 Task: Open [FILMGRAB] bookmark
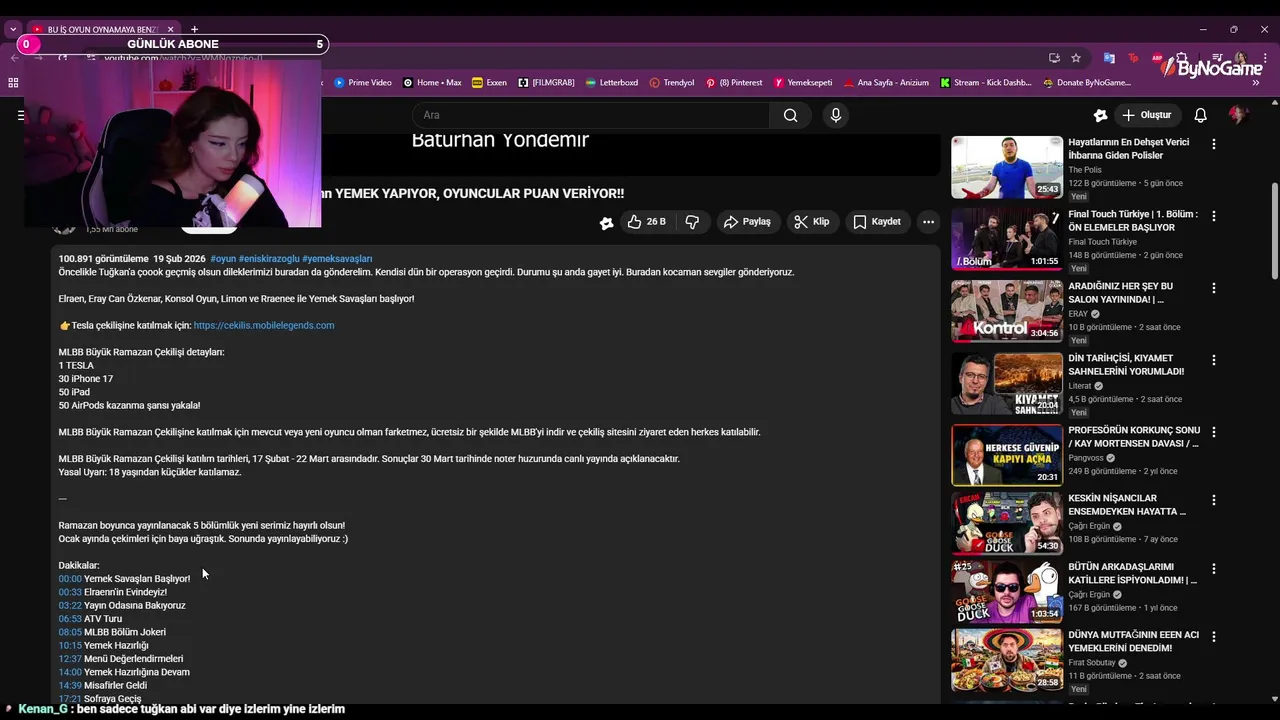[x=546, y=83]
